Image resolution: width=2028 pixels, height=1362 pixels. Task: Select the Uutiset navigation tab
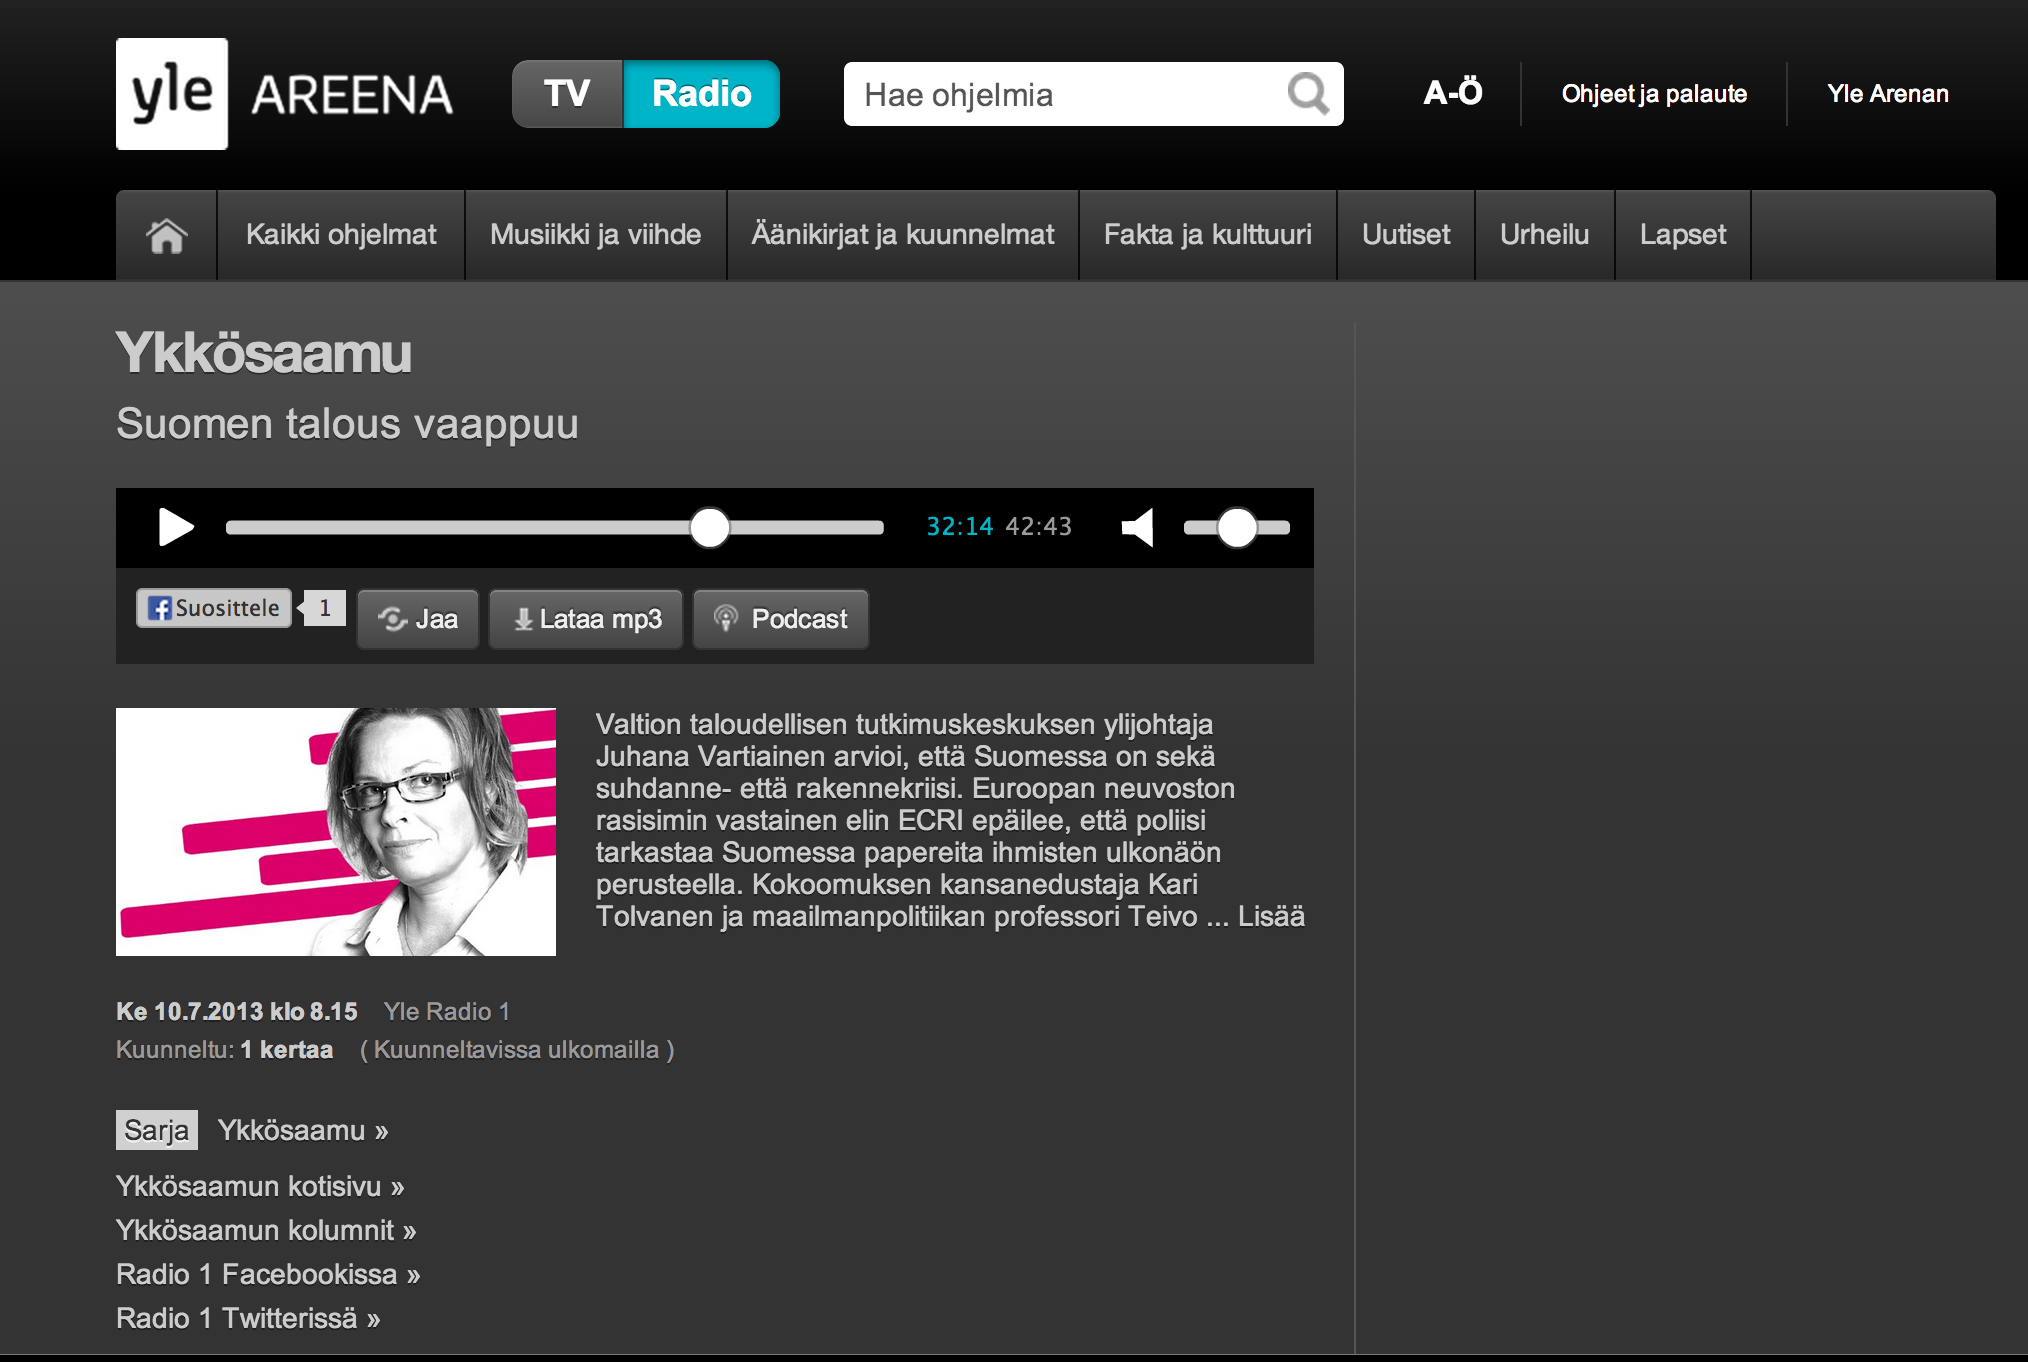click(1406, 235)
